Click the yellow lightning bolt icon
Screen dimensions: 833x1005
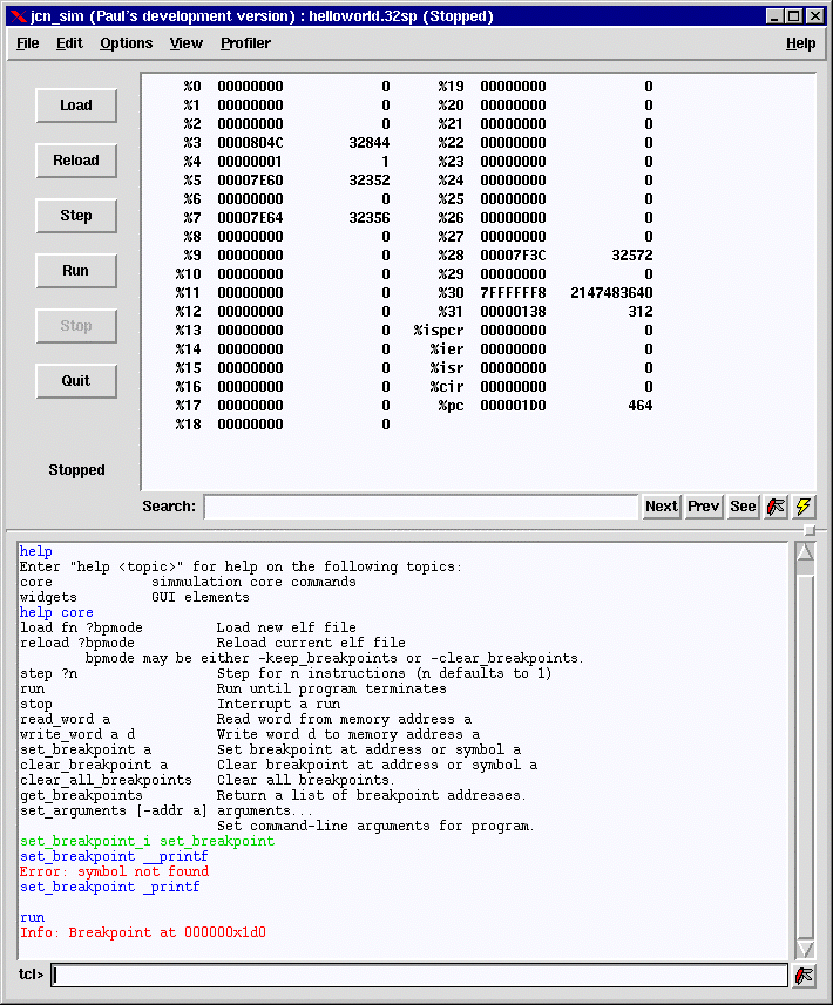[x=804, y=506]
